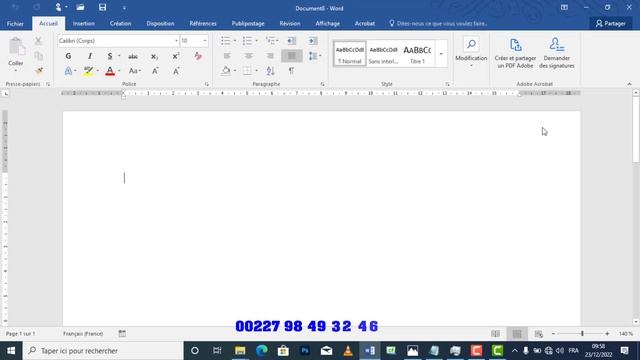Clear all formatting with eraser icon
Viewport: 640px width, 360px height.
[x=198, y=56]
